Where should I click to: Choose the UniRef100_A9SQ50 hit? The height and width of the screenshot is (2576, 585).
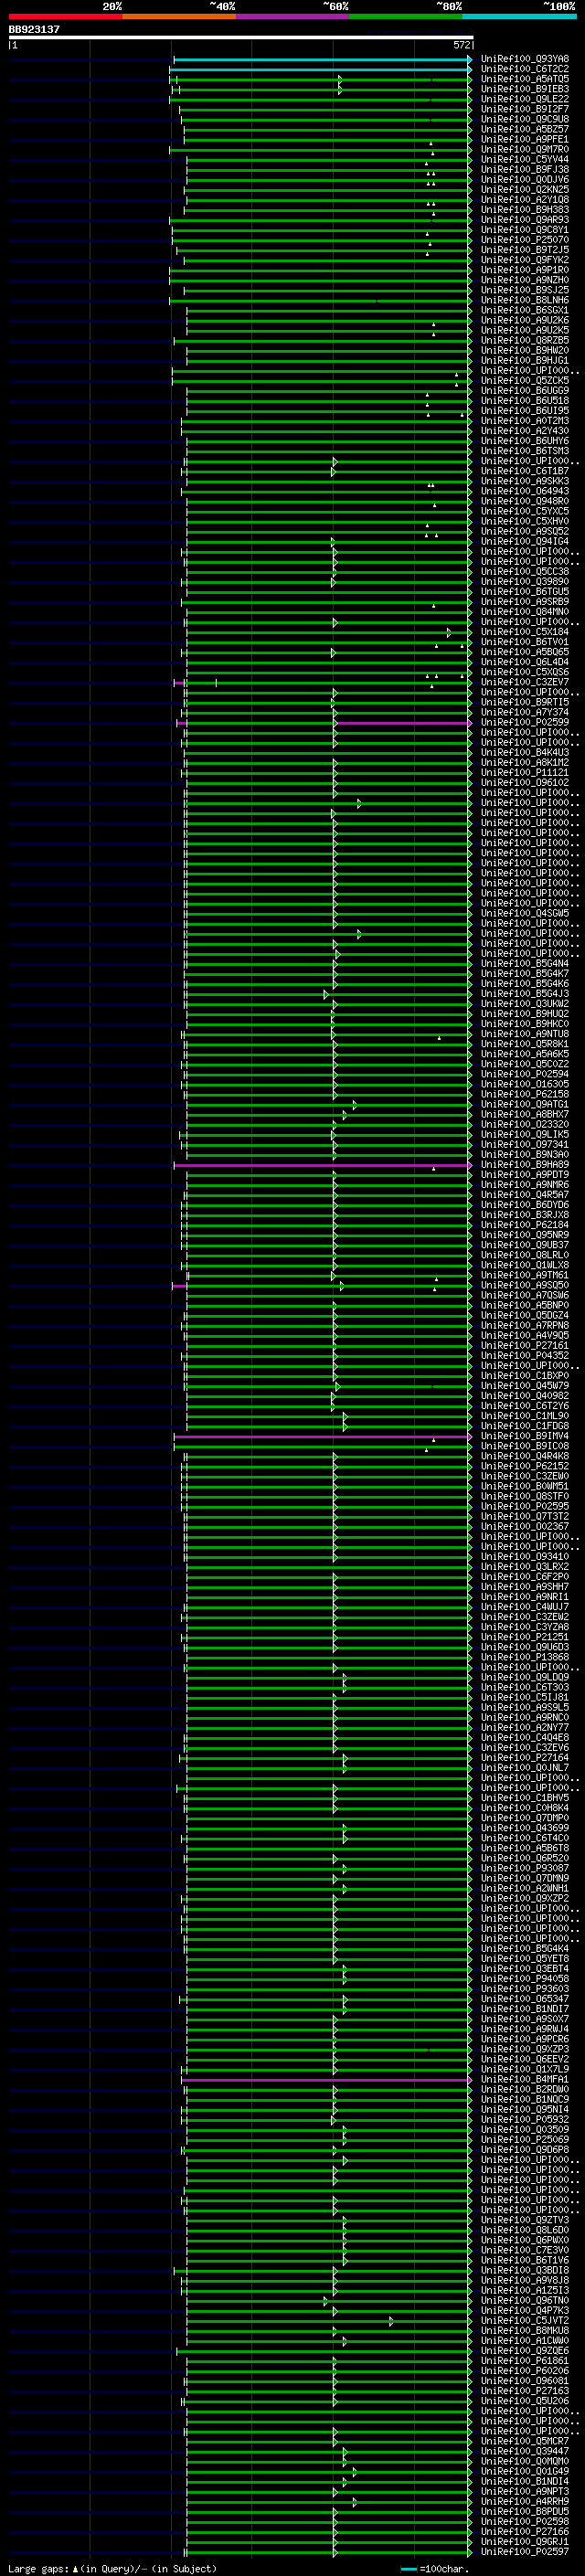[525, 1285]
